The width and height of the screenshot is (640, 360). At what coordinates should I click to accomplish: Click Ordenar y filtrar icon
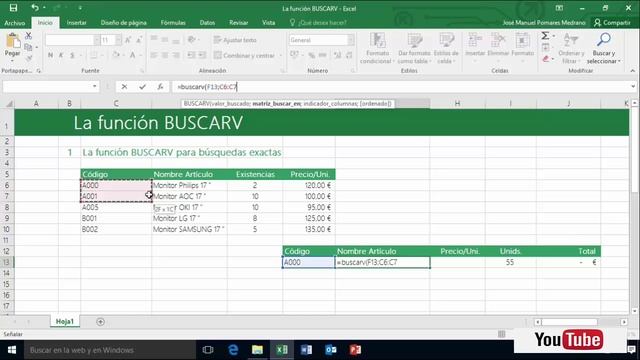(x=571, y=40)
